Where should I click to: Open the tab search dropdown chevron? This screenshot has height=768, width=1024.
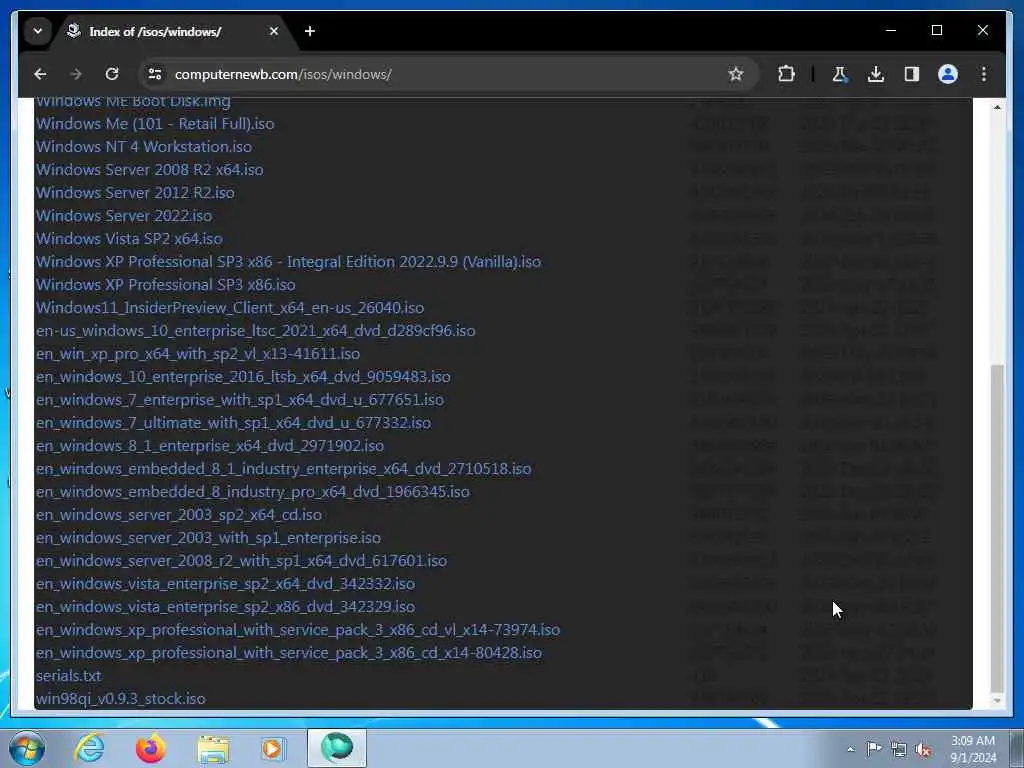(x=38, y=31)
